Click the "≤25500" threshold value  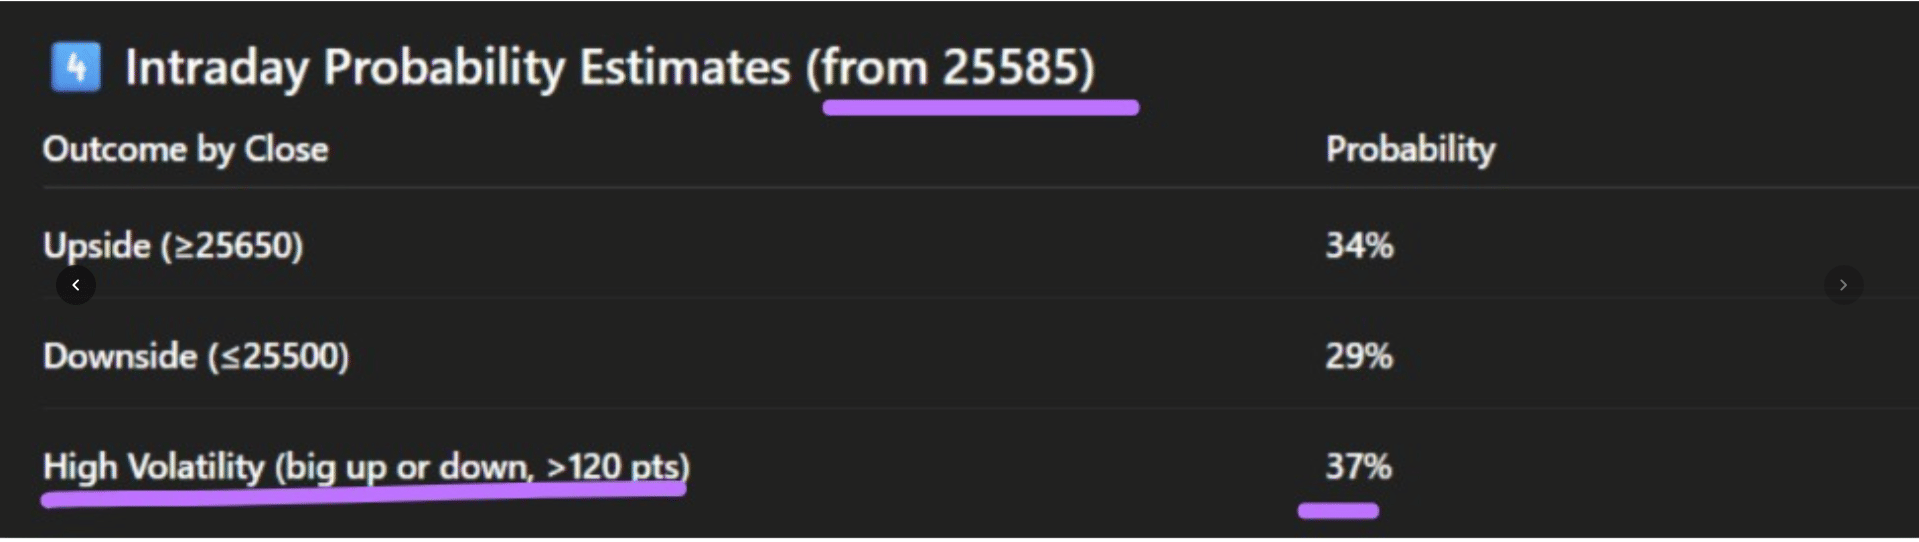click(x=279, y=356)
